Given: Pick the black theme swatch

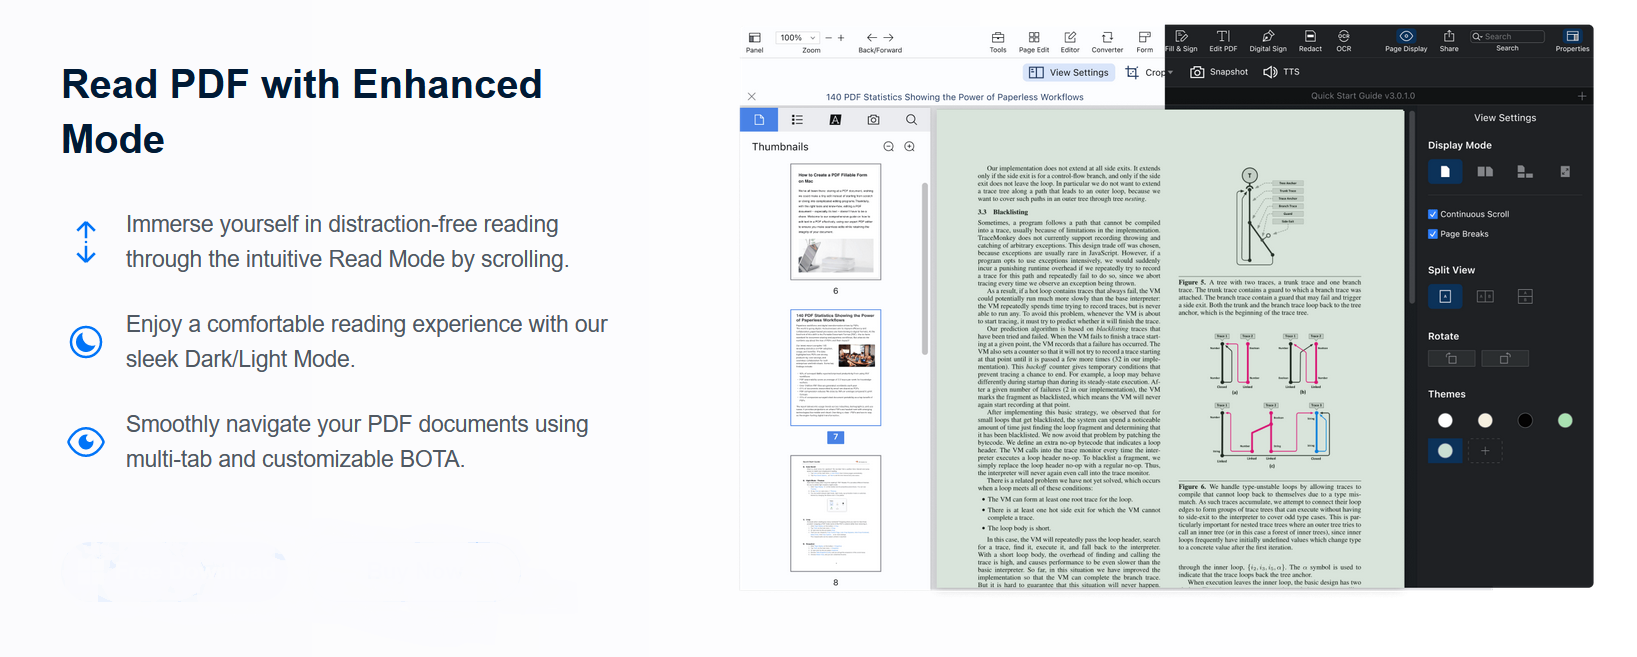Looking at the screenshot, I should (x=1525, y=420).
